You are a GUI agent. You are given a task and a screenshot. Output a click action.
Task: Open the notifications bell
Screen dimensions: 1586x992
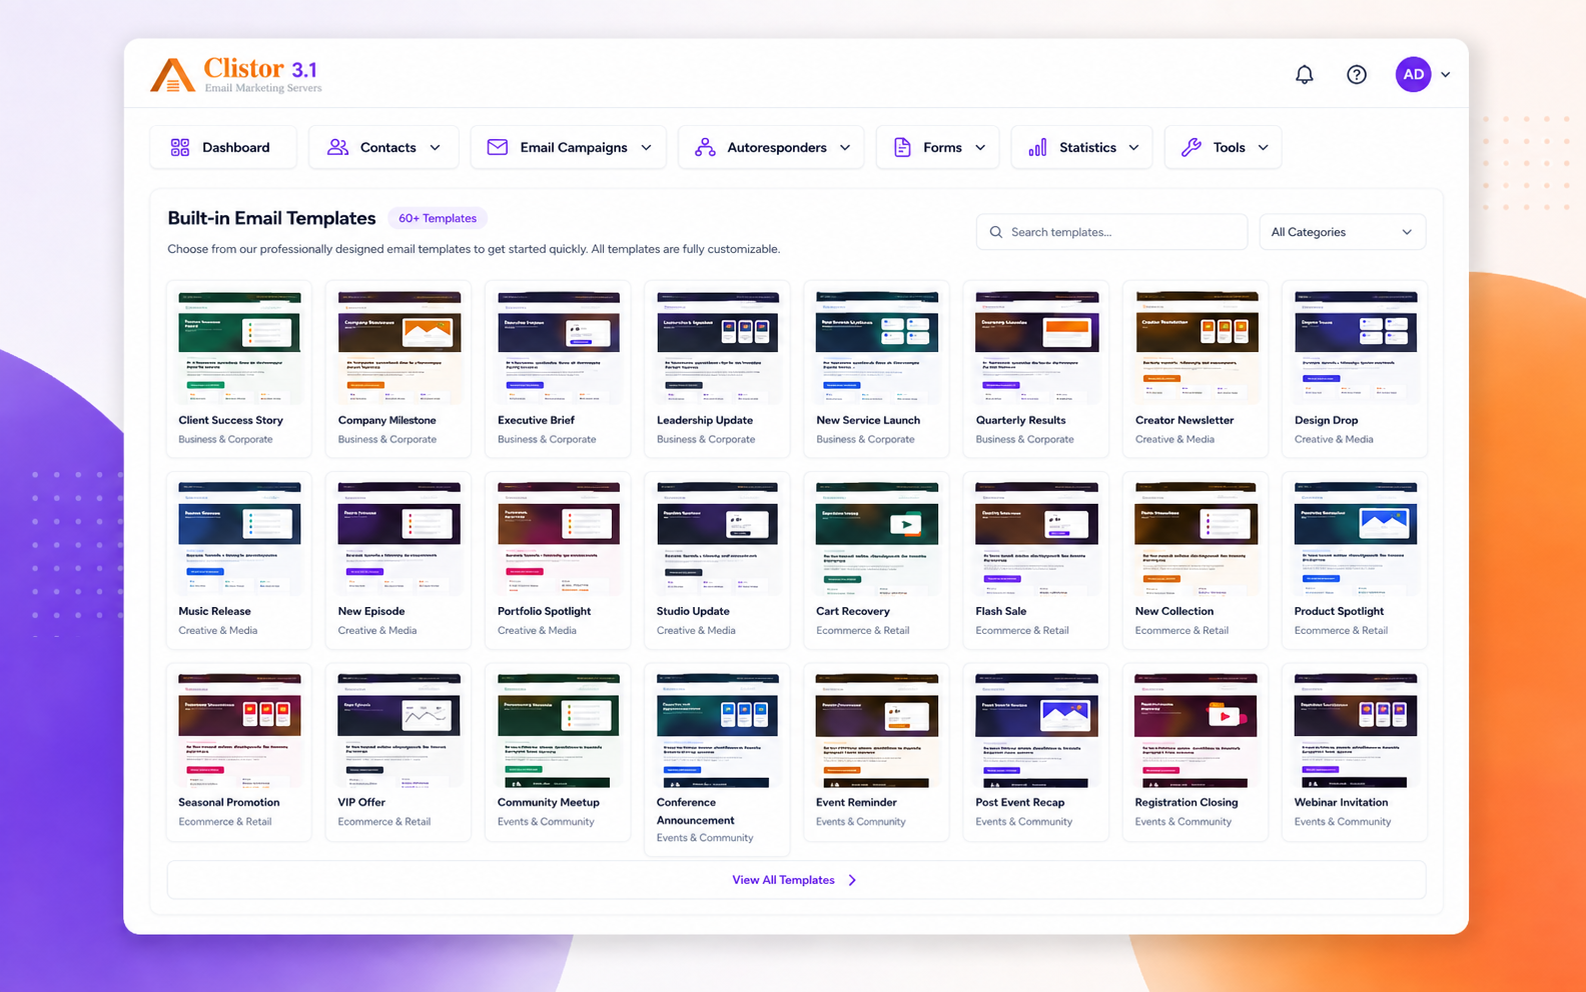pyautogui.click(x=1304, y=74)
